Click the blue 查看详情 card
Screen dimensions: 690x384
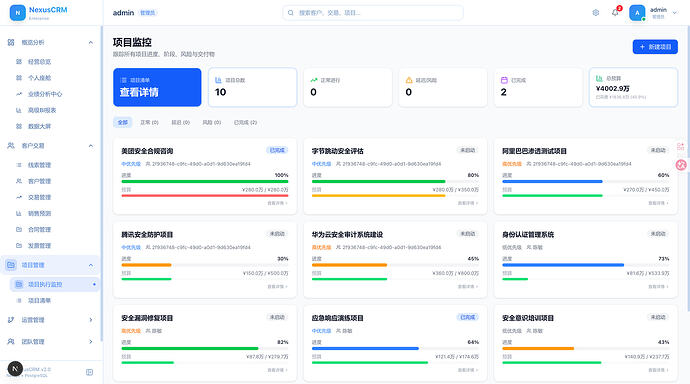coord(157,87)
